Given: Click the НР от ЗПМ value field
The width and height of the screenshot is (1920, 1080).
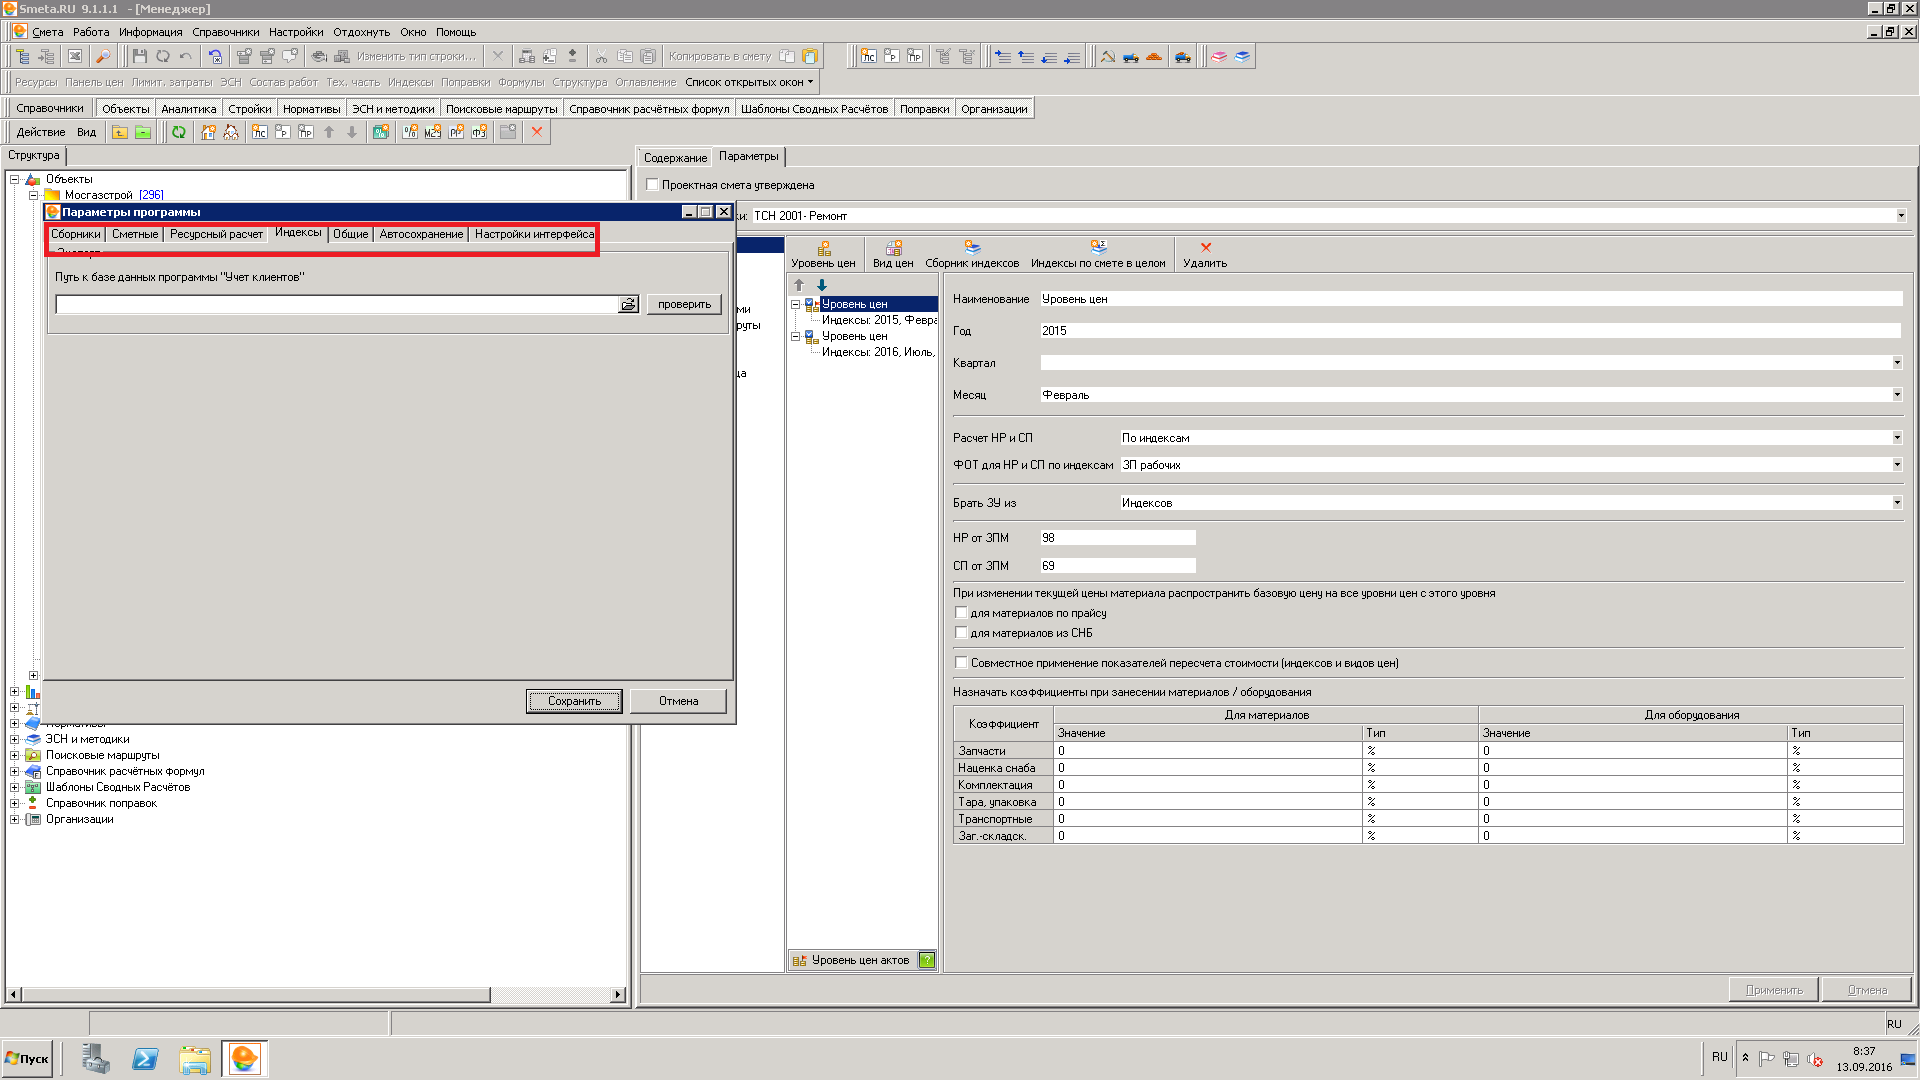Looking at the screenshot, I should point(1117,538).
